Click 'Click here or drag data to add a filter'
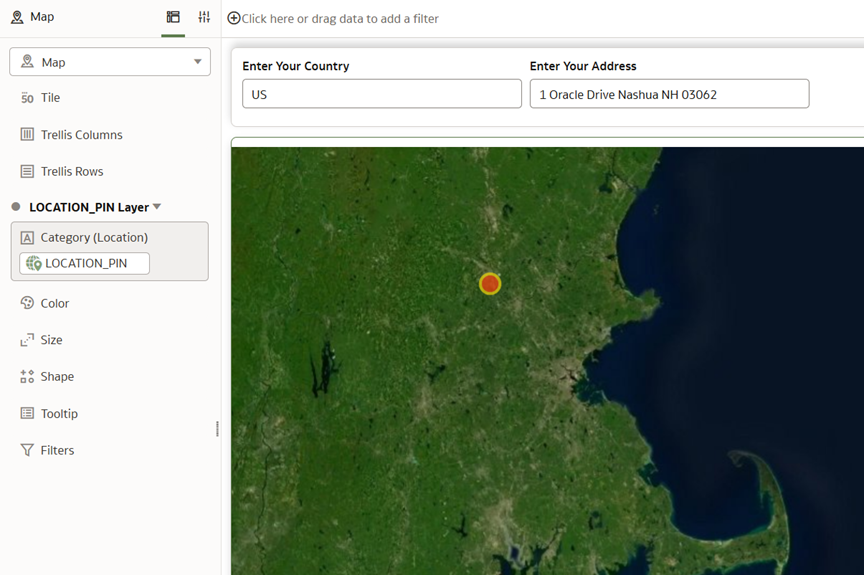The height and width of the screenshot is (575, 864). tap(340, 19)
